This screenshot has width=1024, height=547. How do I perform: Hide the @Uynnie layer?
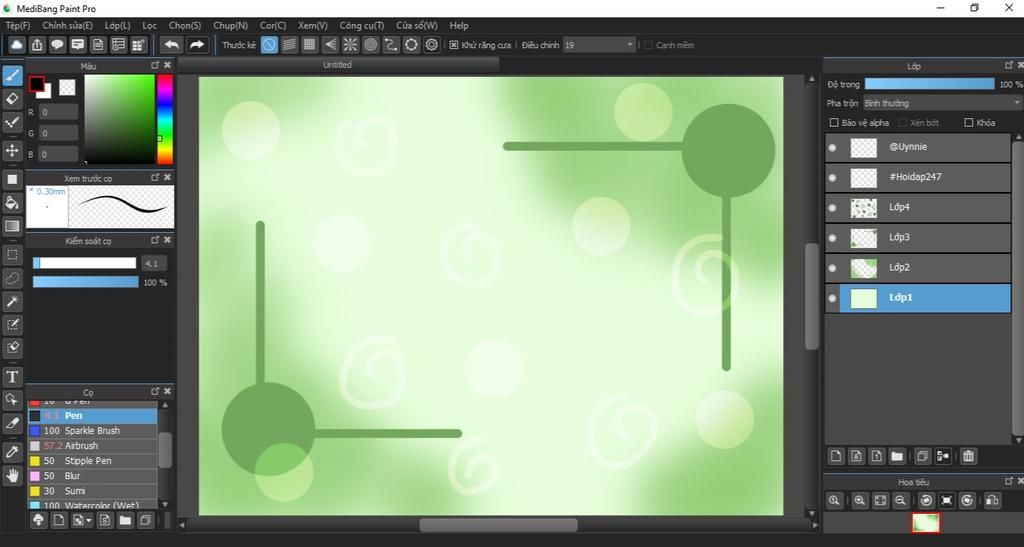click(x=832, y=148)
